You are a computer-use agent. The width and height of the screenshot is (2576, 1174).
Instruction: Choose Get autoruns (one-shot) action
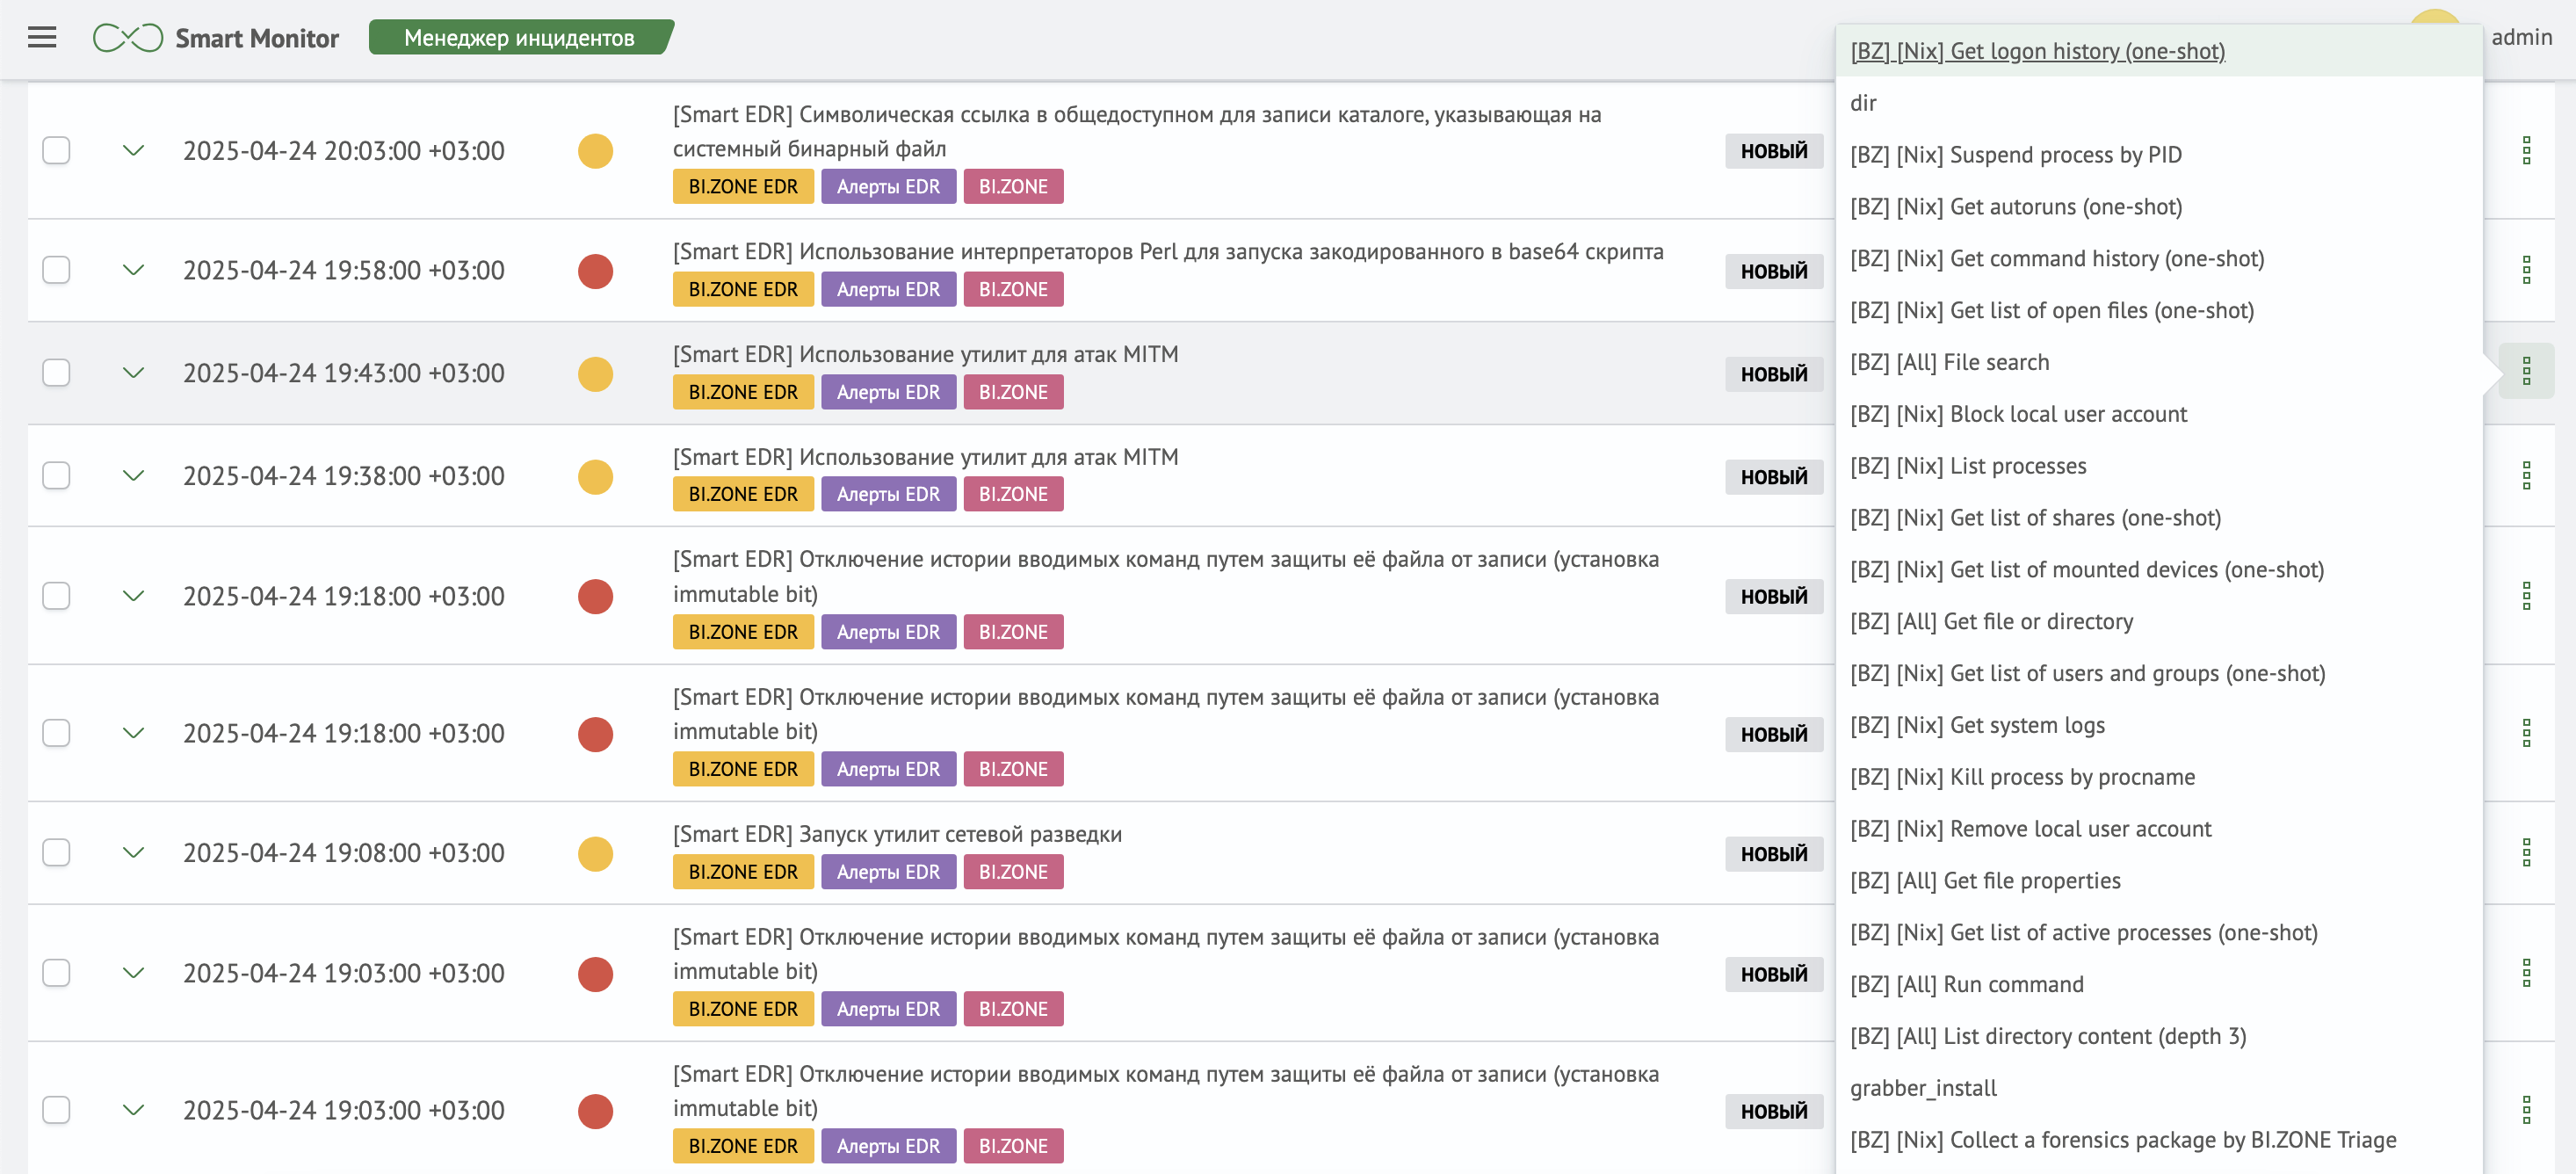pyautogui.click(x=2158, y=207)
